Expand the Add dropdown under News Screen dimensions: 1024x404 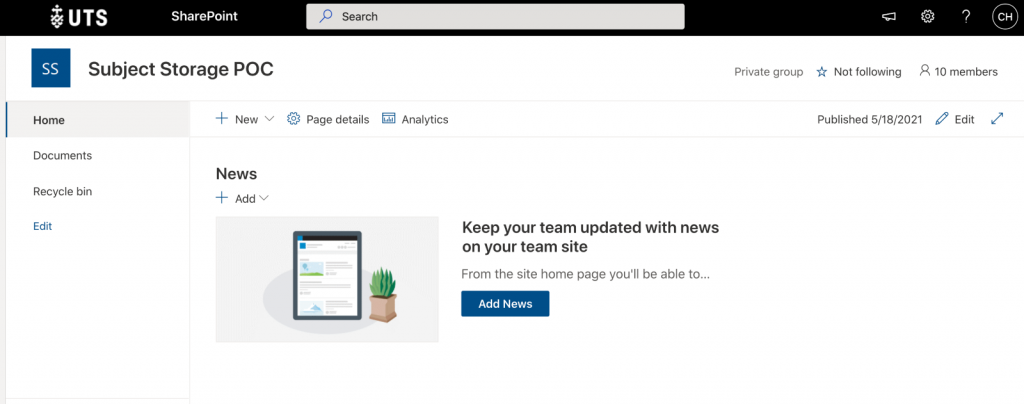coord(242,198)
